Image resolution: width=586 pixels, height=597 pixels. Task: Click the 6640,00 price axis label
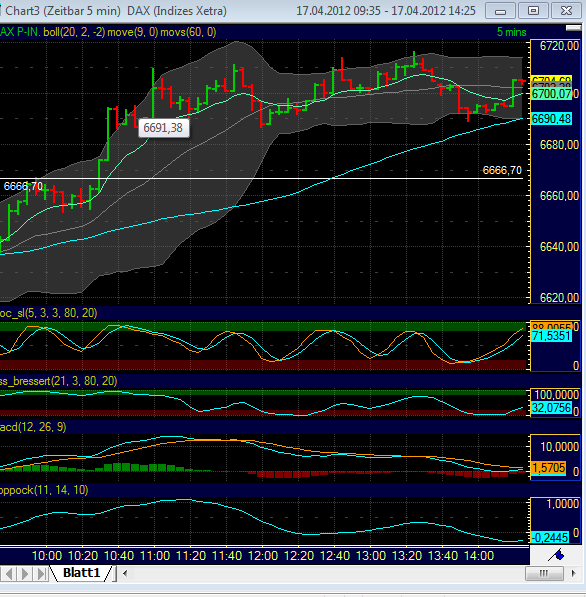pyautogui.click(x=559, y=247)
